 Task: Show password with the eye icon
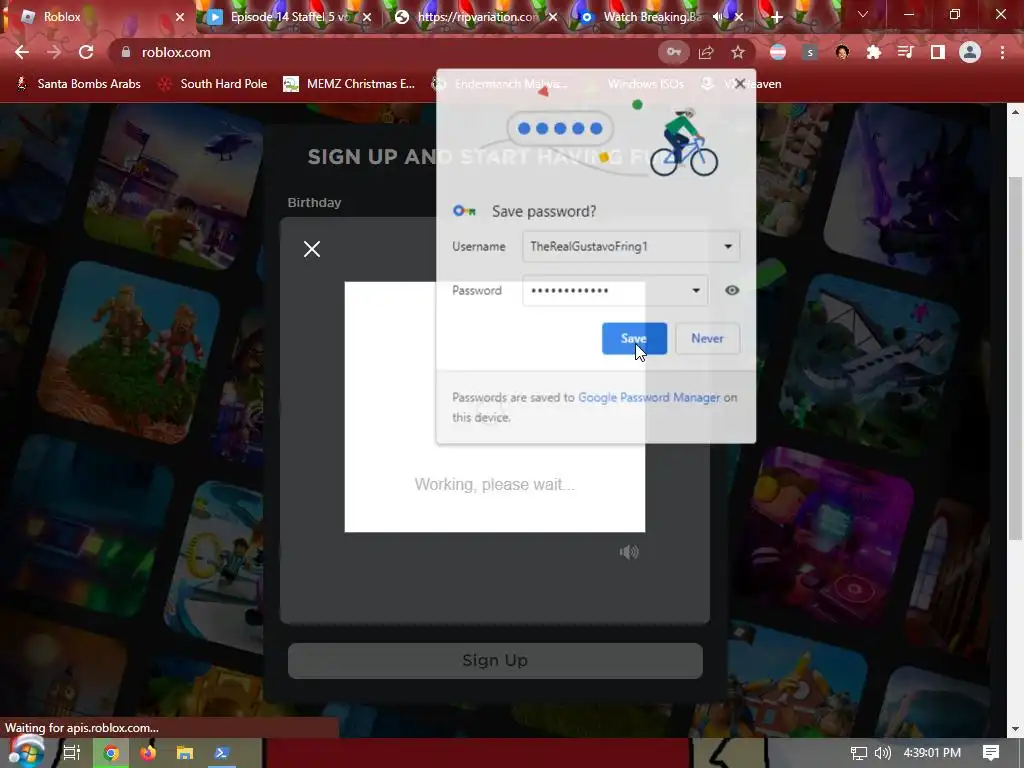coord(732,291)
